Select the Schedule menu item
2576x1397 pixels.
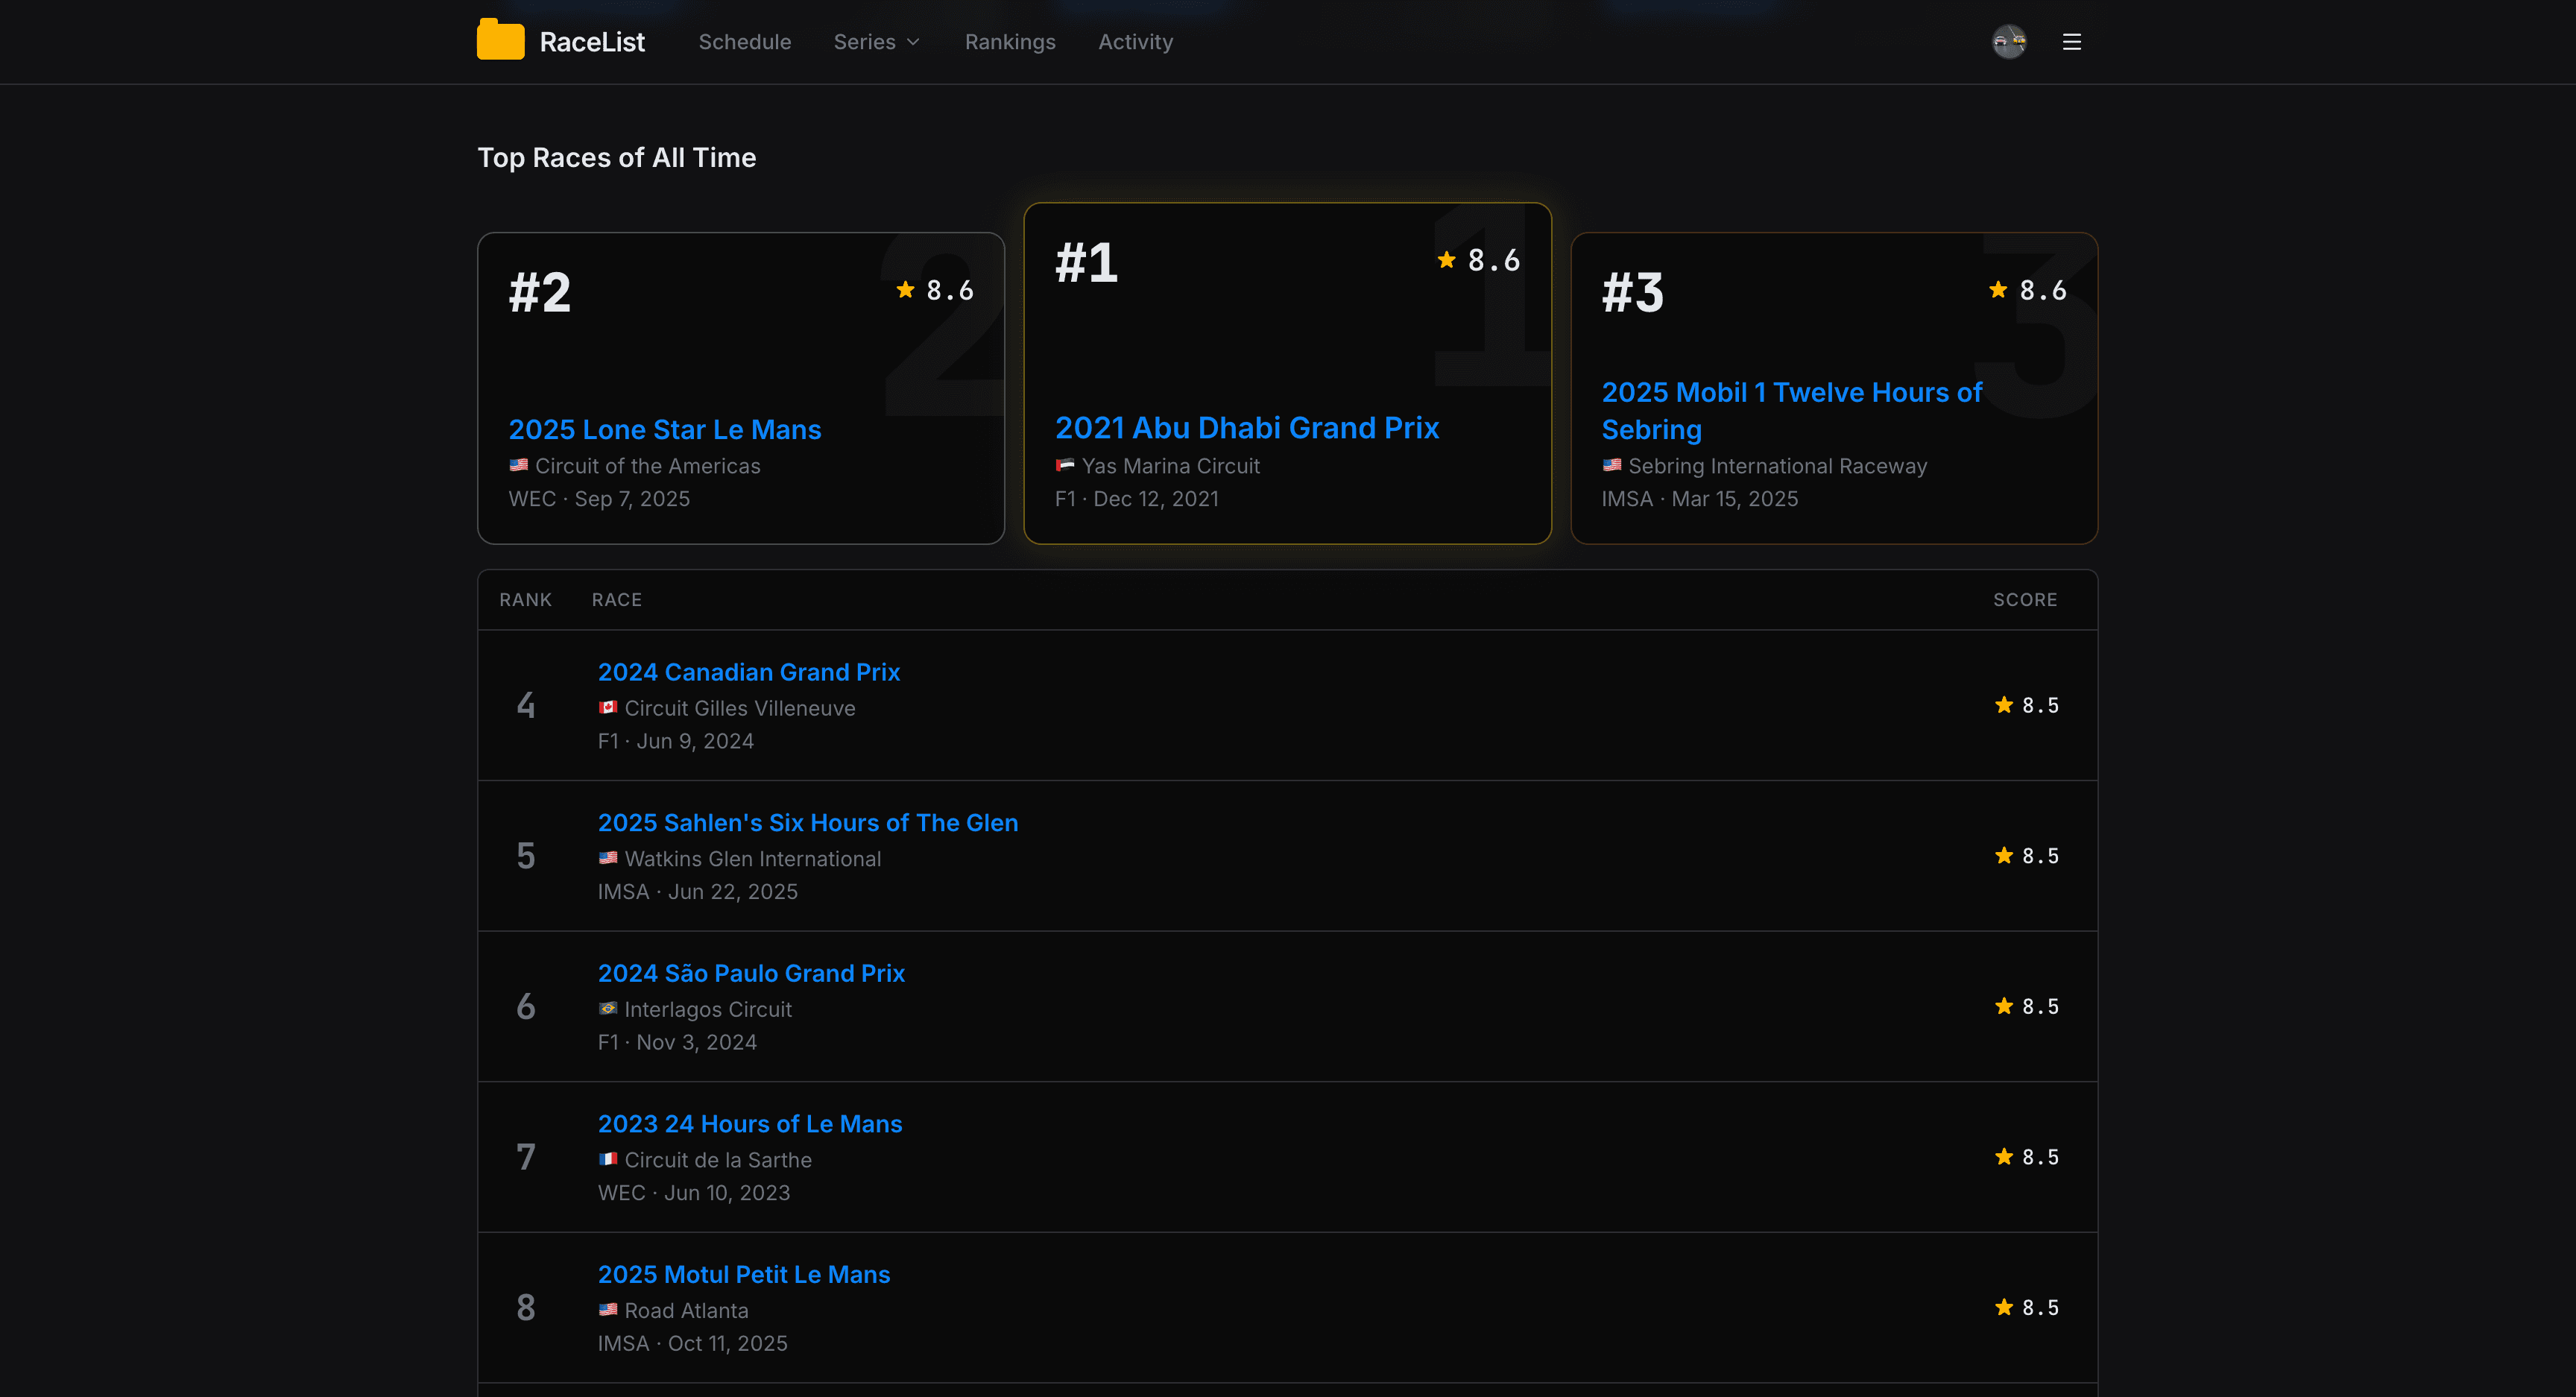click(744, 41)
